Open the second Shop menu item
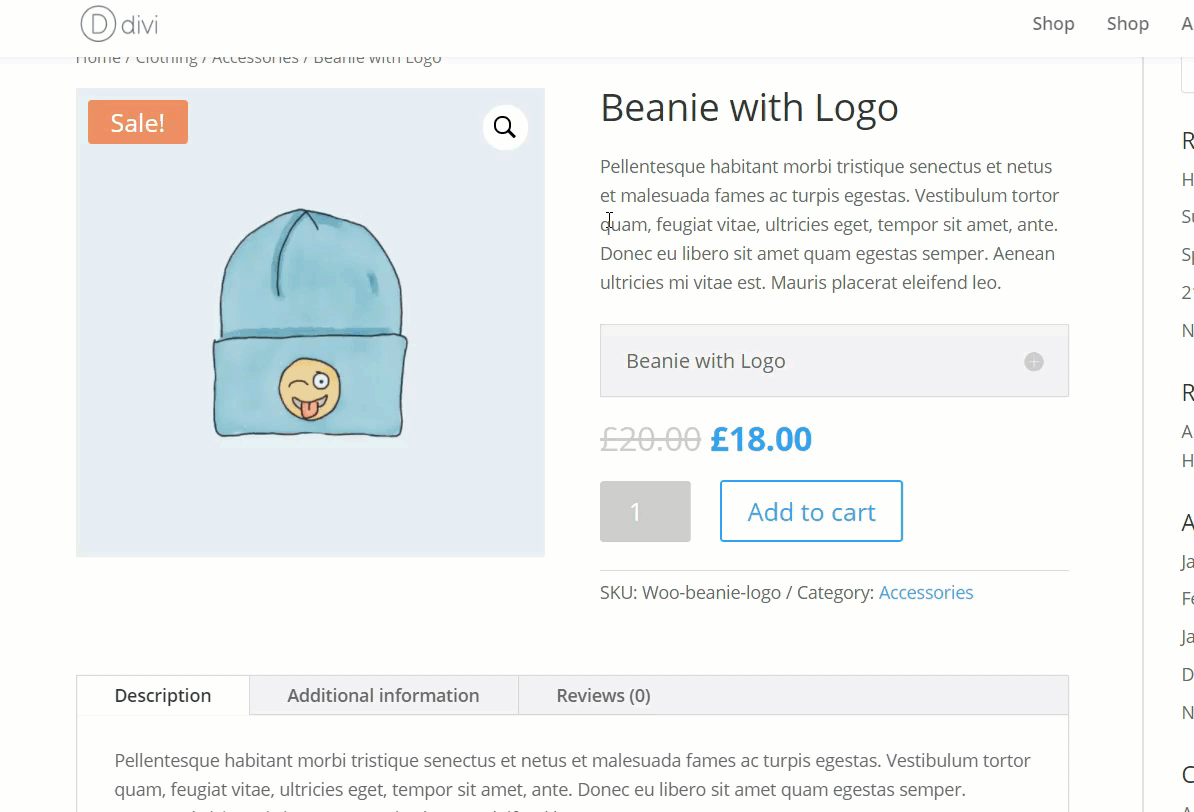The image size is (1194, 812). tap(1127, 24)
